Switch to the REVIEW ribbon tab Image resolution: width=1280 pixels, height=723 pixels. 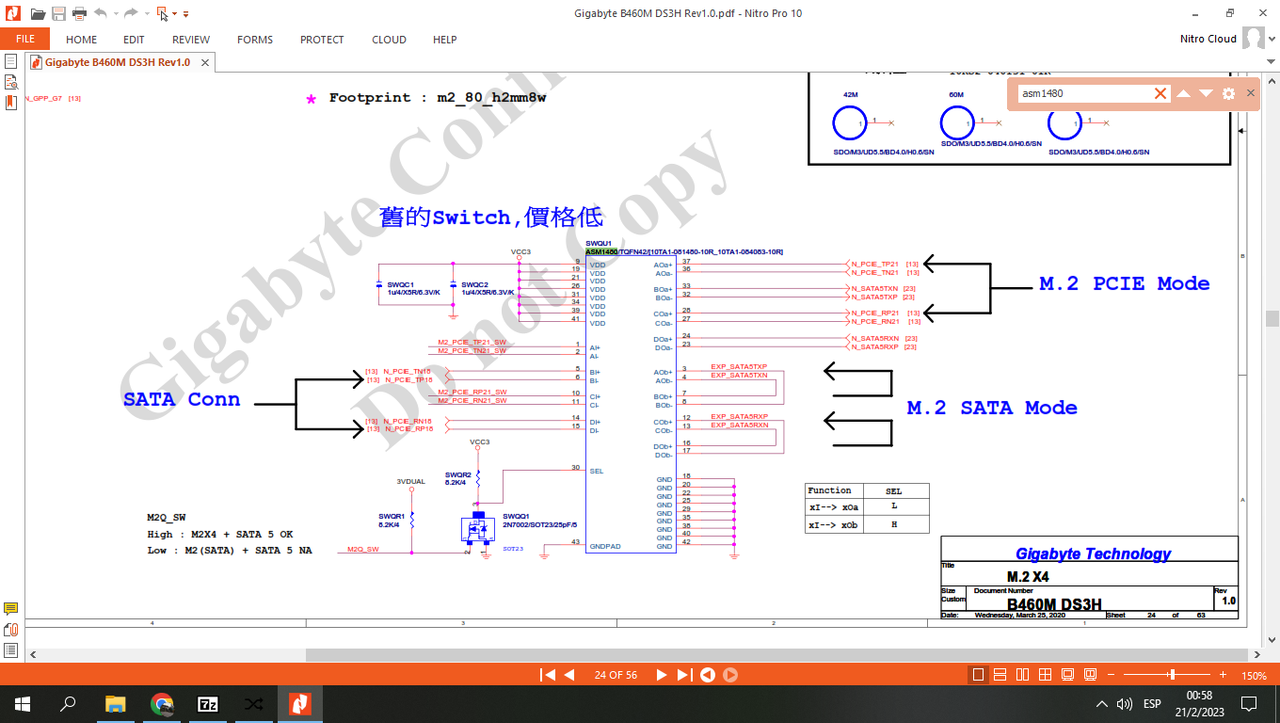(x=191, y=40)
